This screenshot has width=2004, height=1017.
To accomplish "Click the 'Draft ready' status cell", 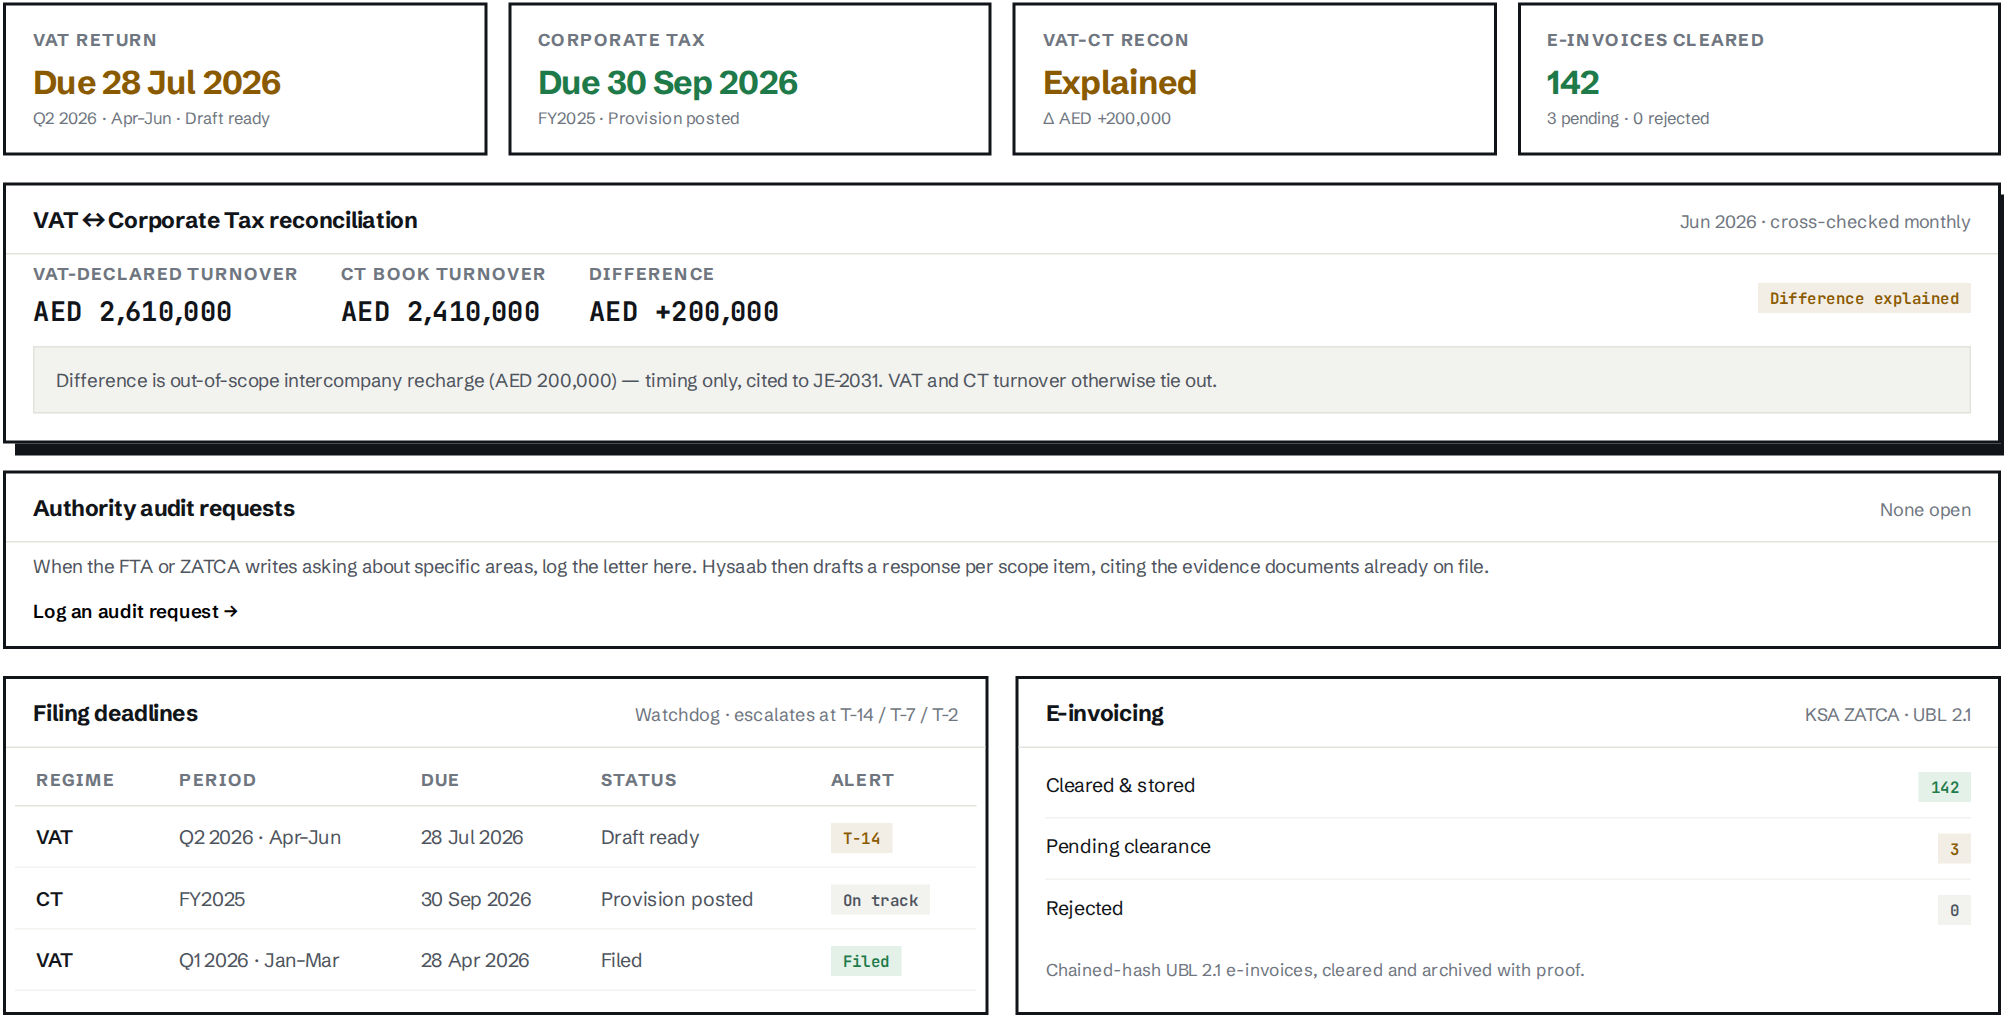I will [650, 837].
